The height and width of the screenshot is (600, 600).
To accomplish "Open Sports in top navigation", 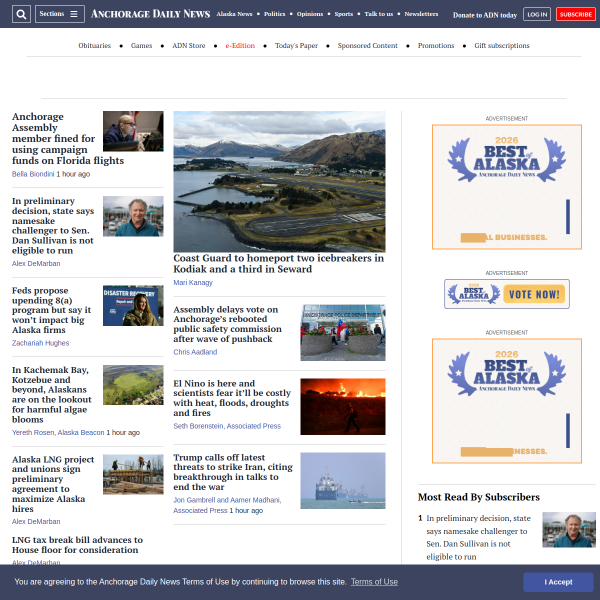I will pyautogui.click(x=344, y=14).
